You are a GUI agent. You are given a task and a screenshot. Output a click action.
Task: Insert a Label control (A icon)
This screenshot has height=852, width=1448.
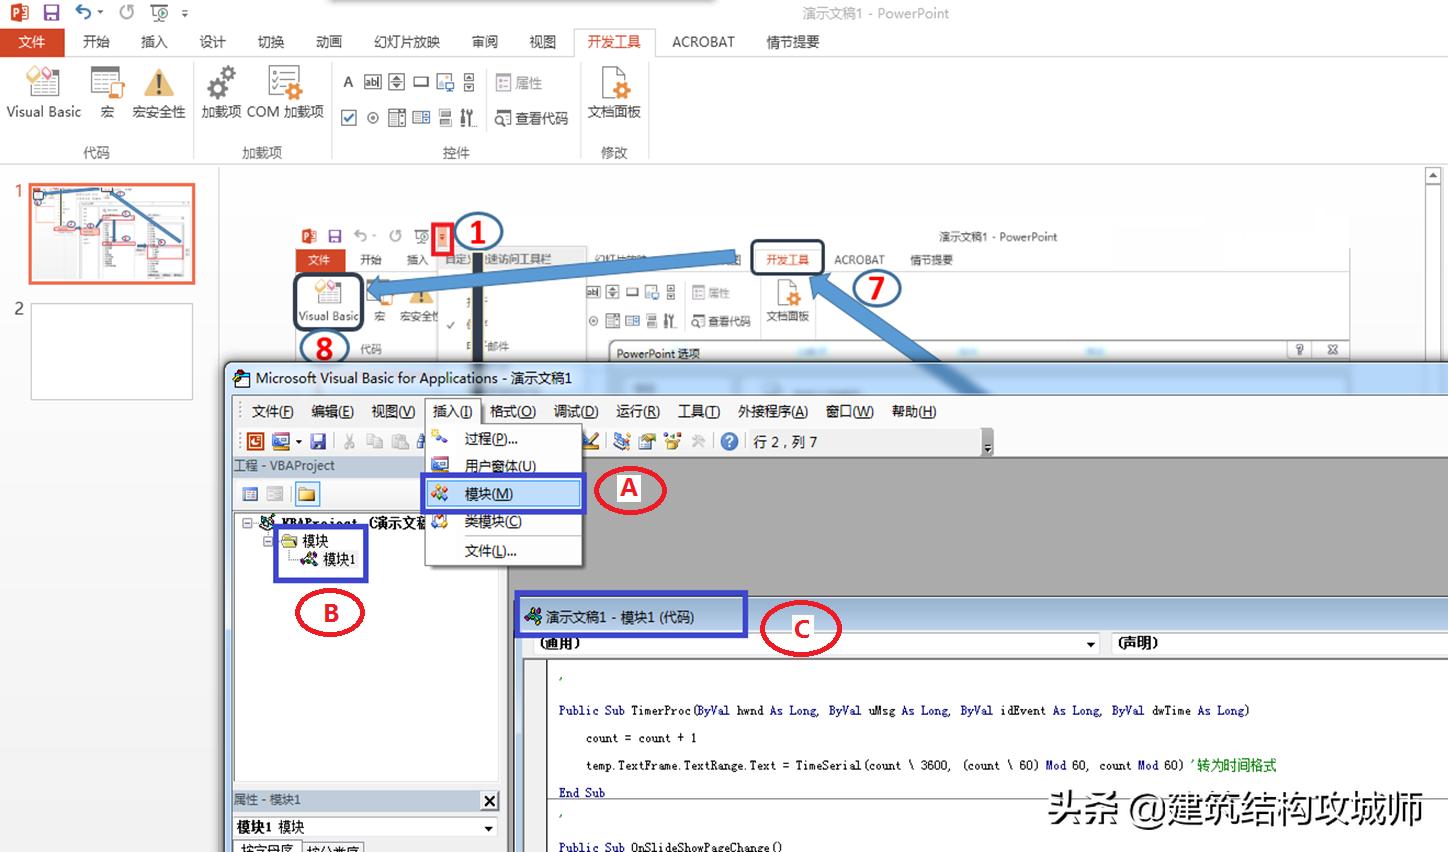pos(348,82)
